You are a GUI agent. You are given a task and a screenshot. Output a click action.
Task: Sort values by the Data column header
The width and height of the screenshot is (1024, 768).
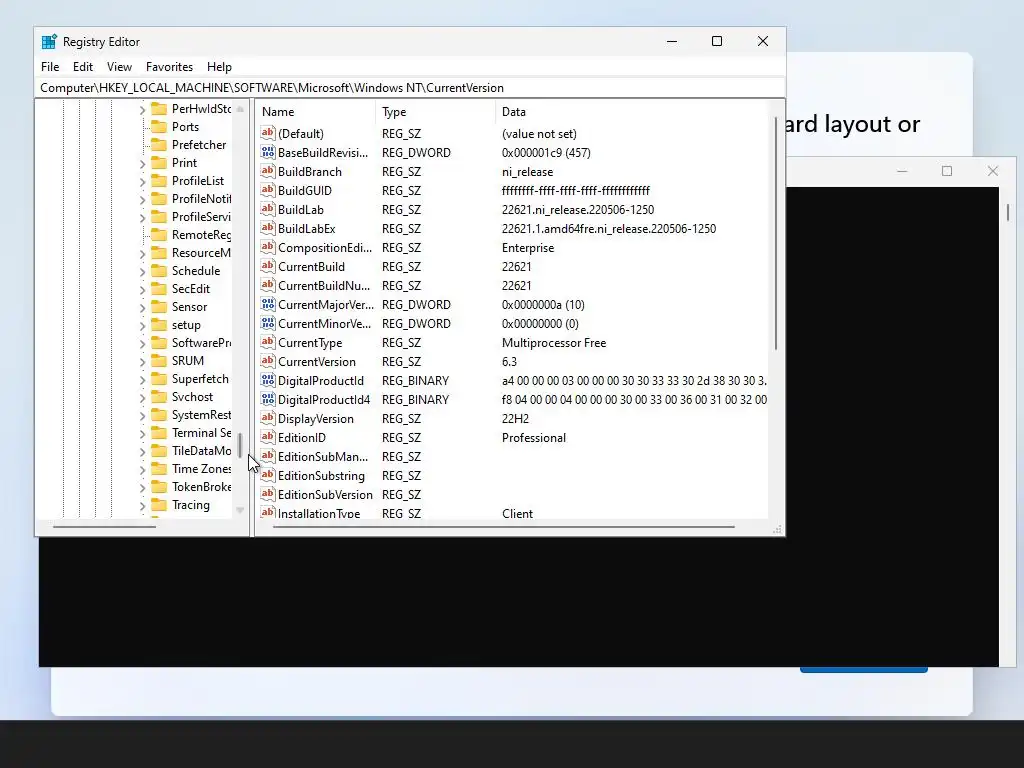632,112
